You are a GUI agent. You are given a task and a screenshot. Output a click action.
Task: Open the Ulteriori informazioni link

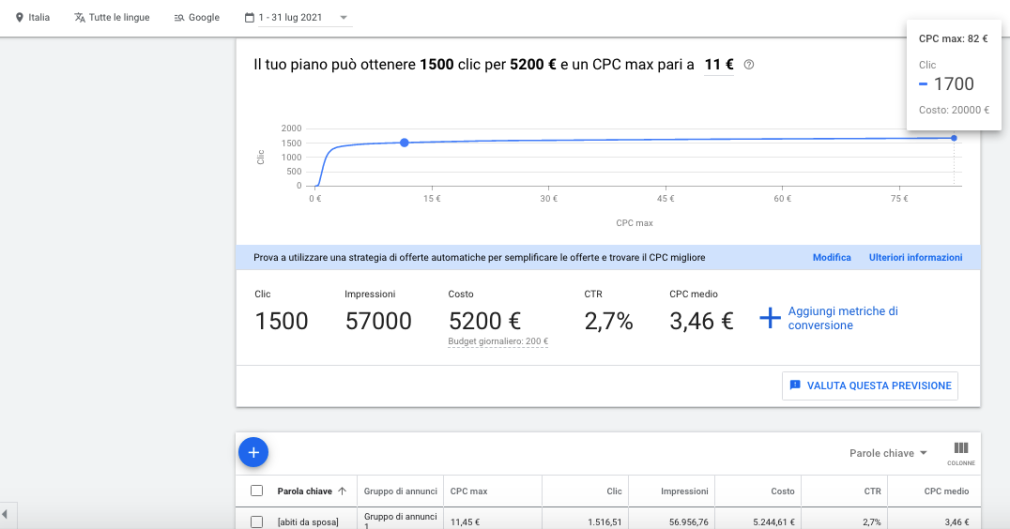point(915,258)
